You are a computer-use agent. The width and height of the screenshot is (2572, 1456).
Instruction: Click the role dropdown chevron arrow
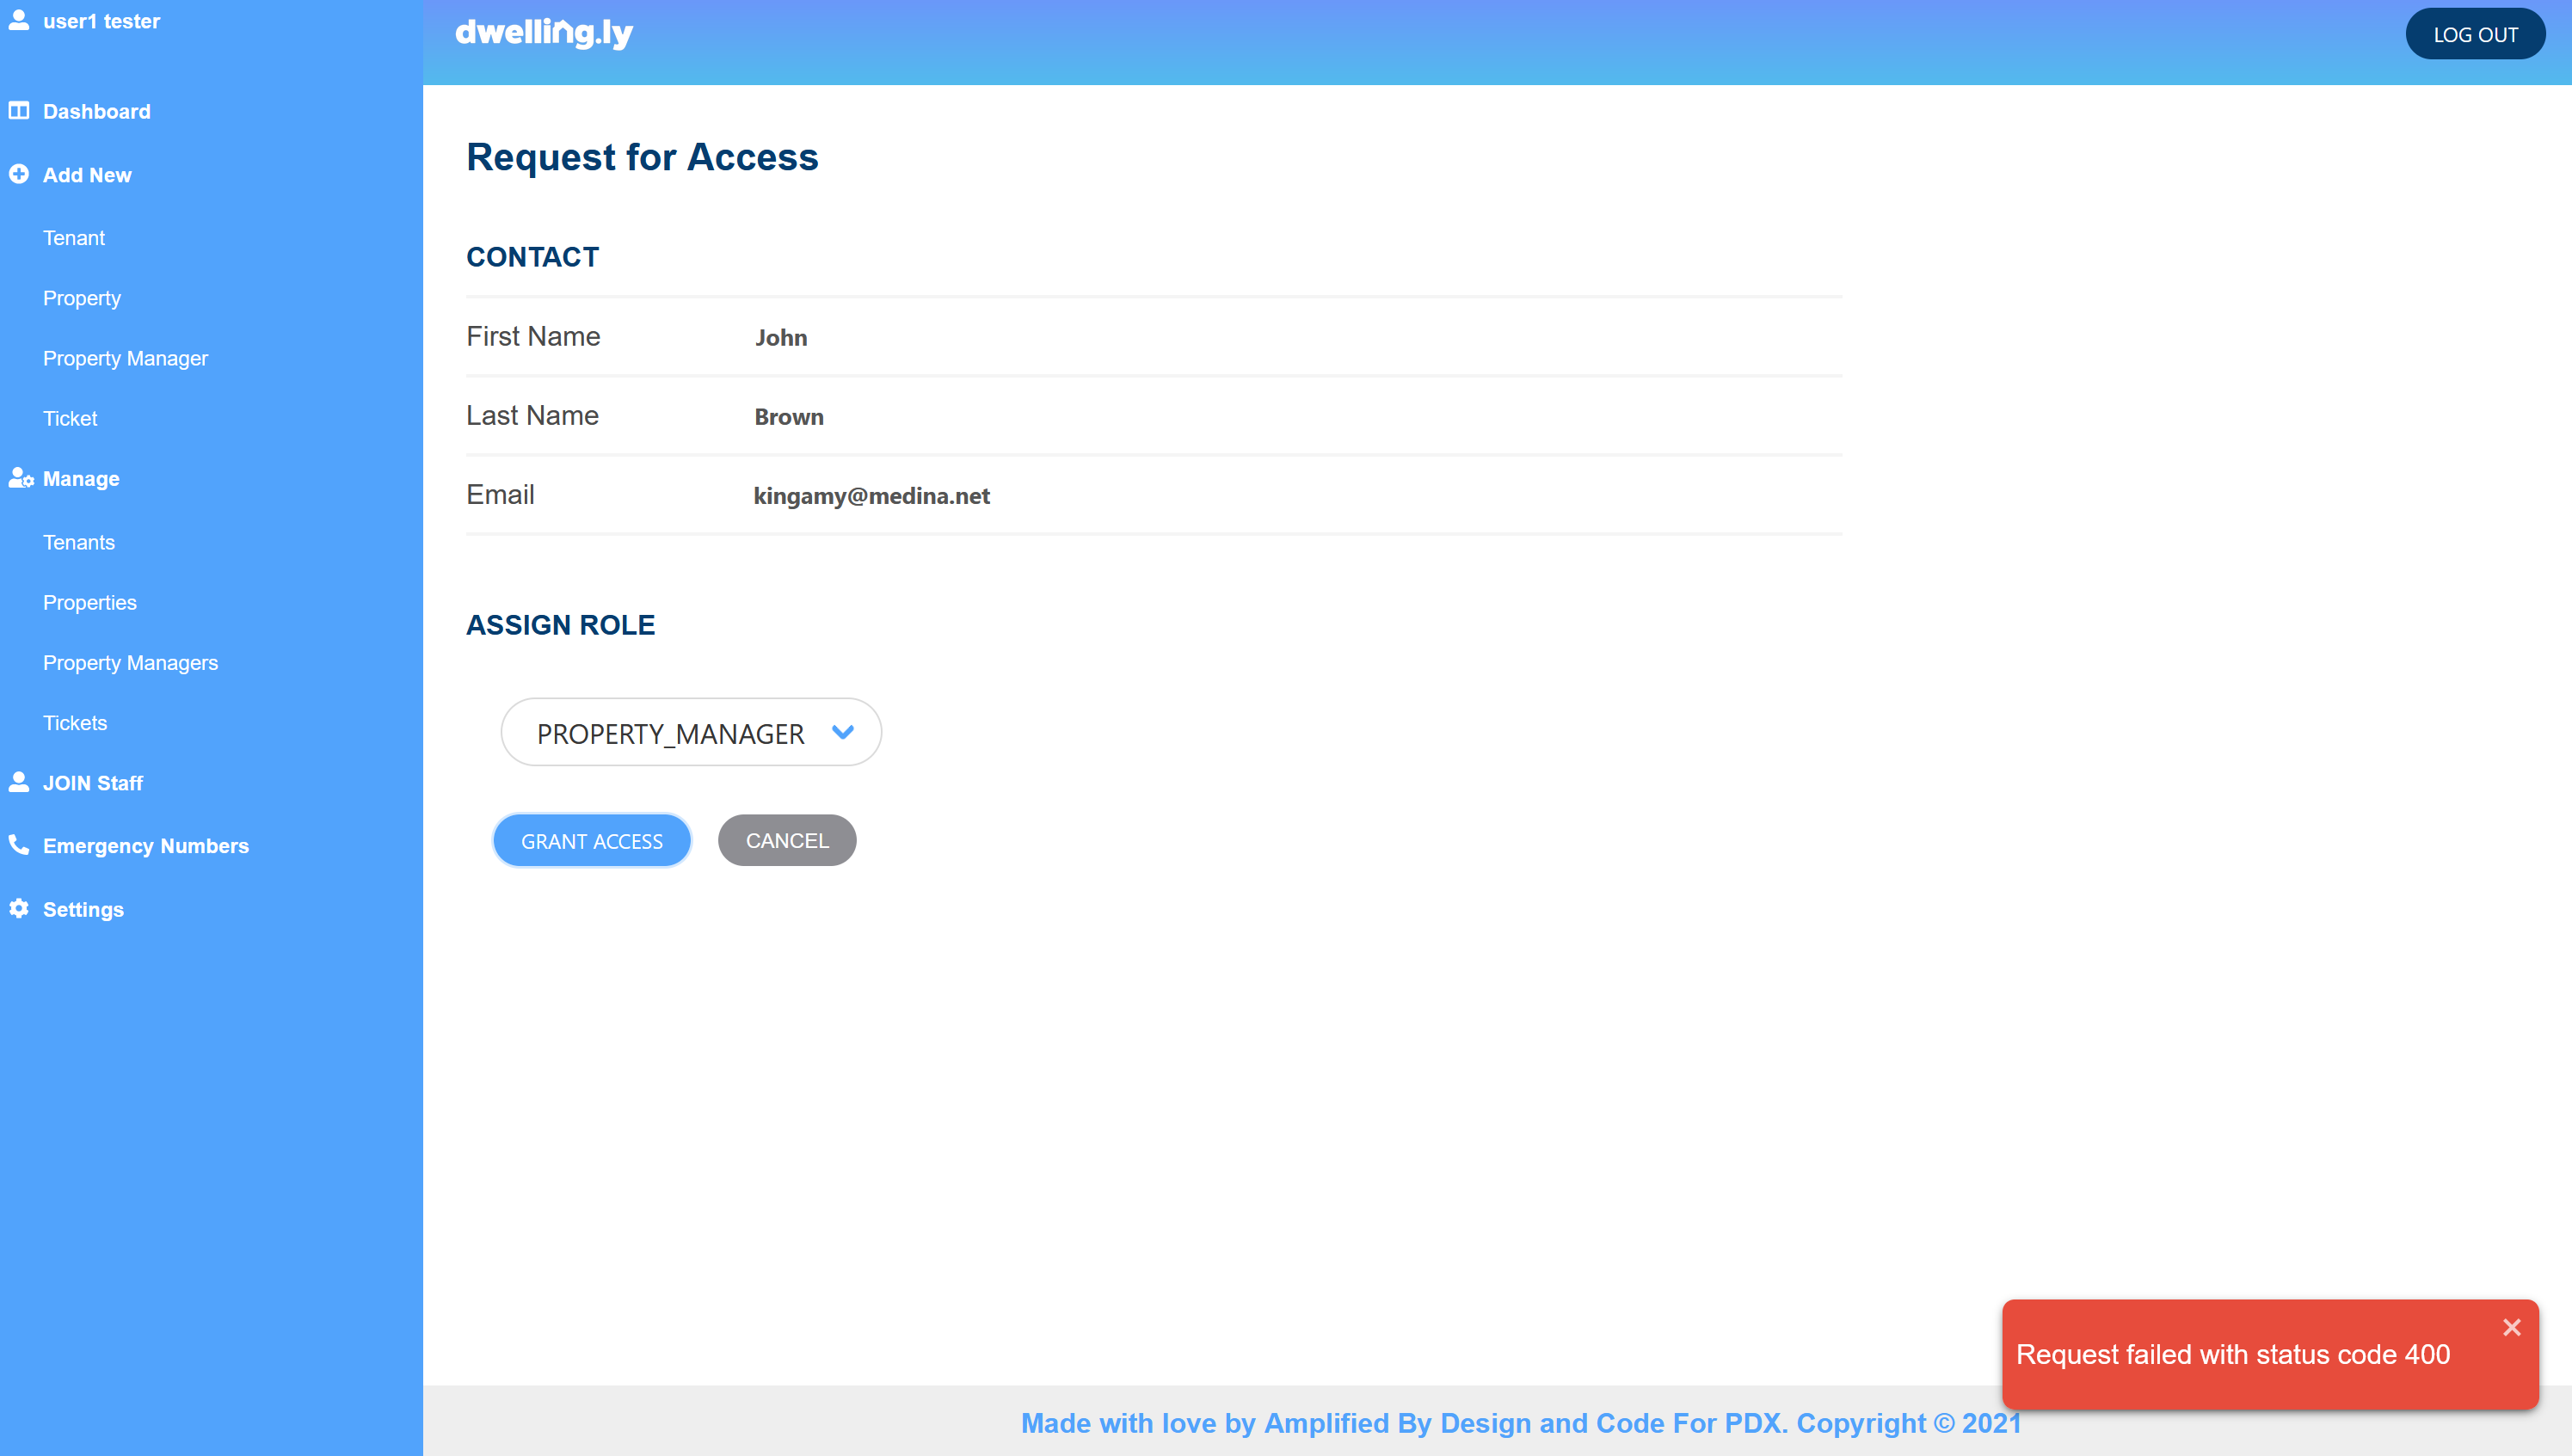pyautogui.click(x=843, y=732)
